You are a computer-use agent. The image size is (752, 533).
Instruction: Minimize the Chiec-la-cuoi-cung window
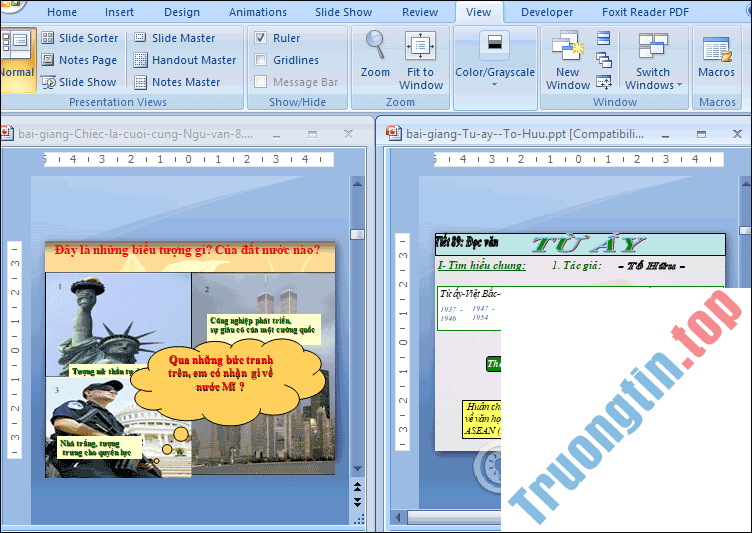click(276, 135)
